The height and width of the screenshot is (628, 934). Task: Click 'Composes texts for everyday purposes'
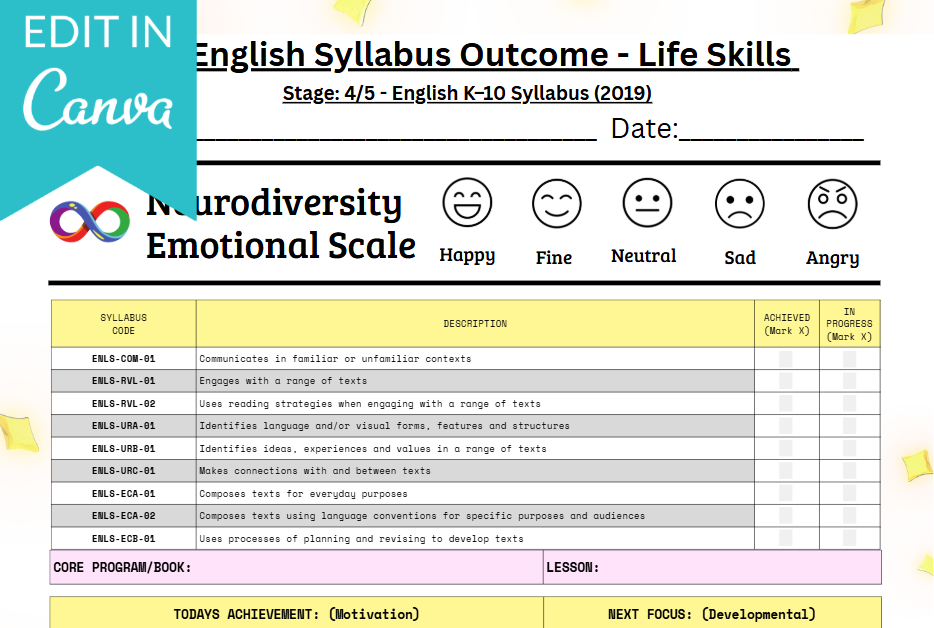point(303,493)
